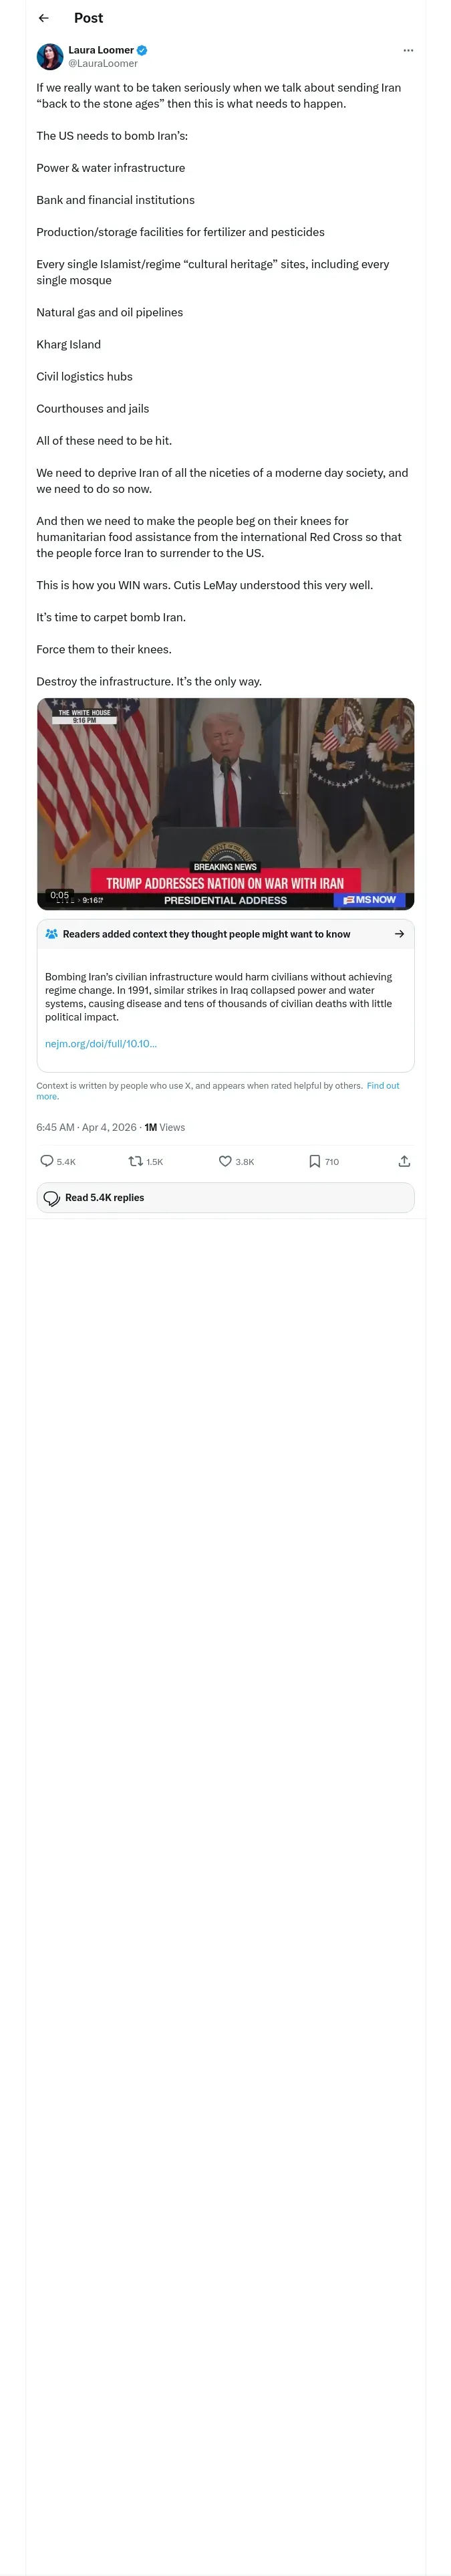Screen dimensions: 451x2576
Task: Click the share upload icon
Action: [x=404, y=1161]
